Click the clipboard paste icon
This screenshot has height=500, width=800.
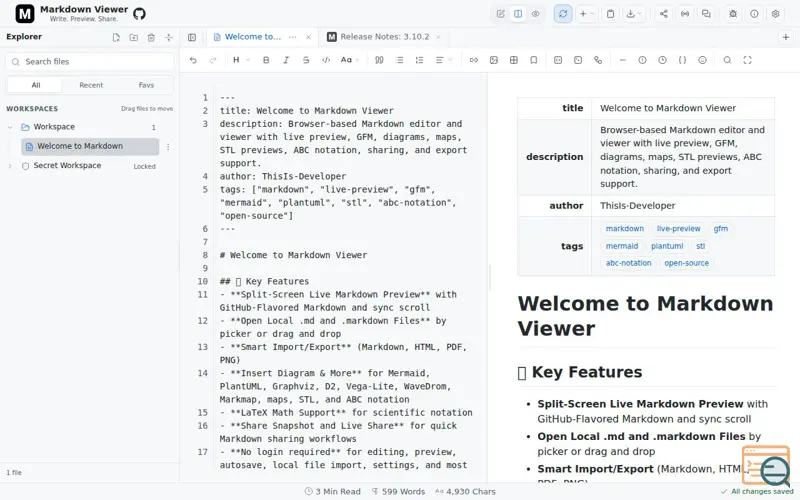[x=610, y=14]
